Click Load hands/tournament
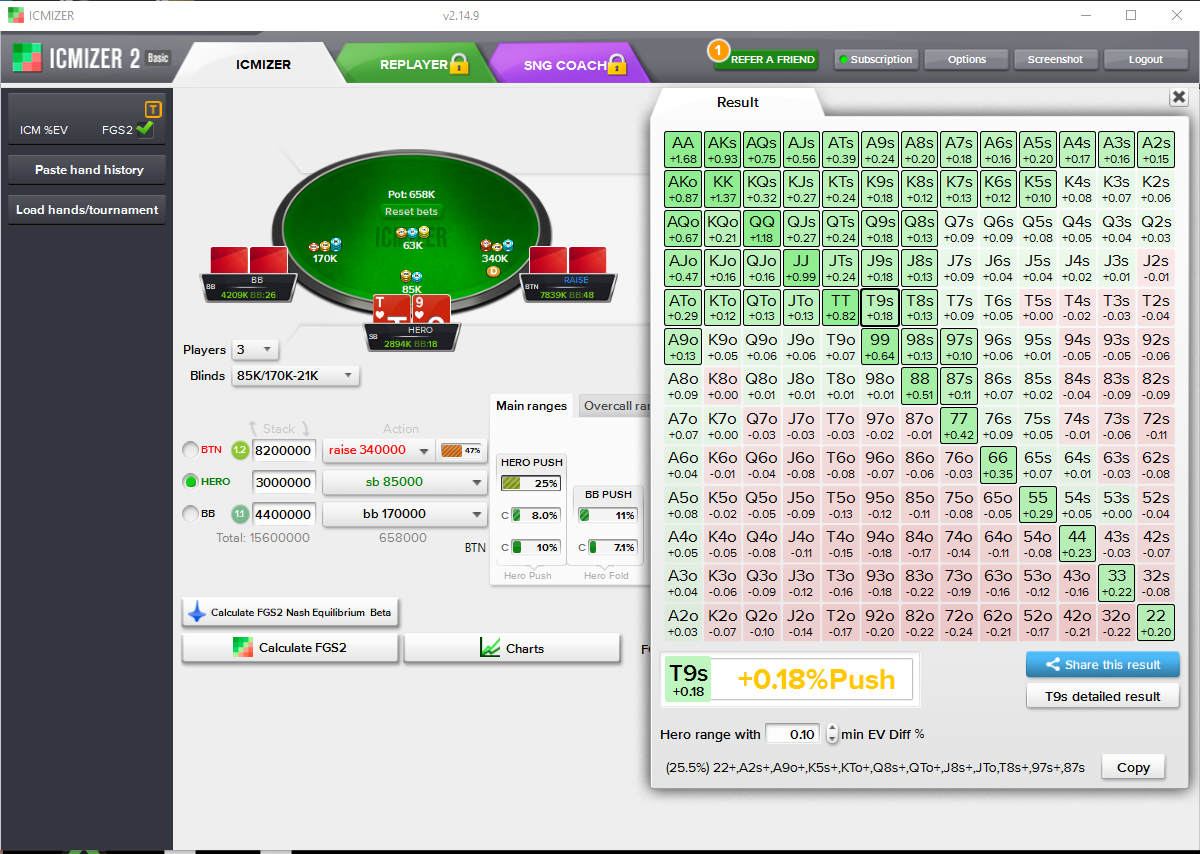The image size is (1200, 854). [87, 210]
